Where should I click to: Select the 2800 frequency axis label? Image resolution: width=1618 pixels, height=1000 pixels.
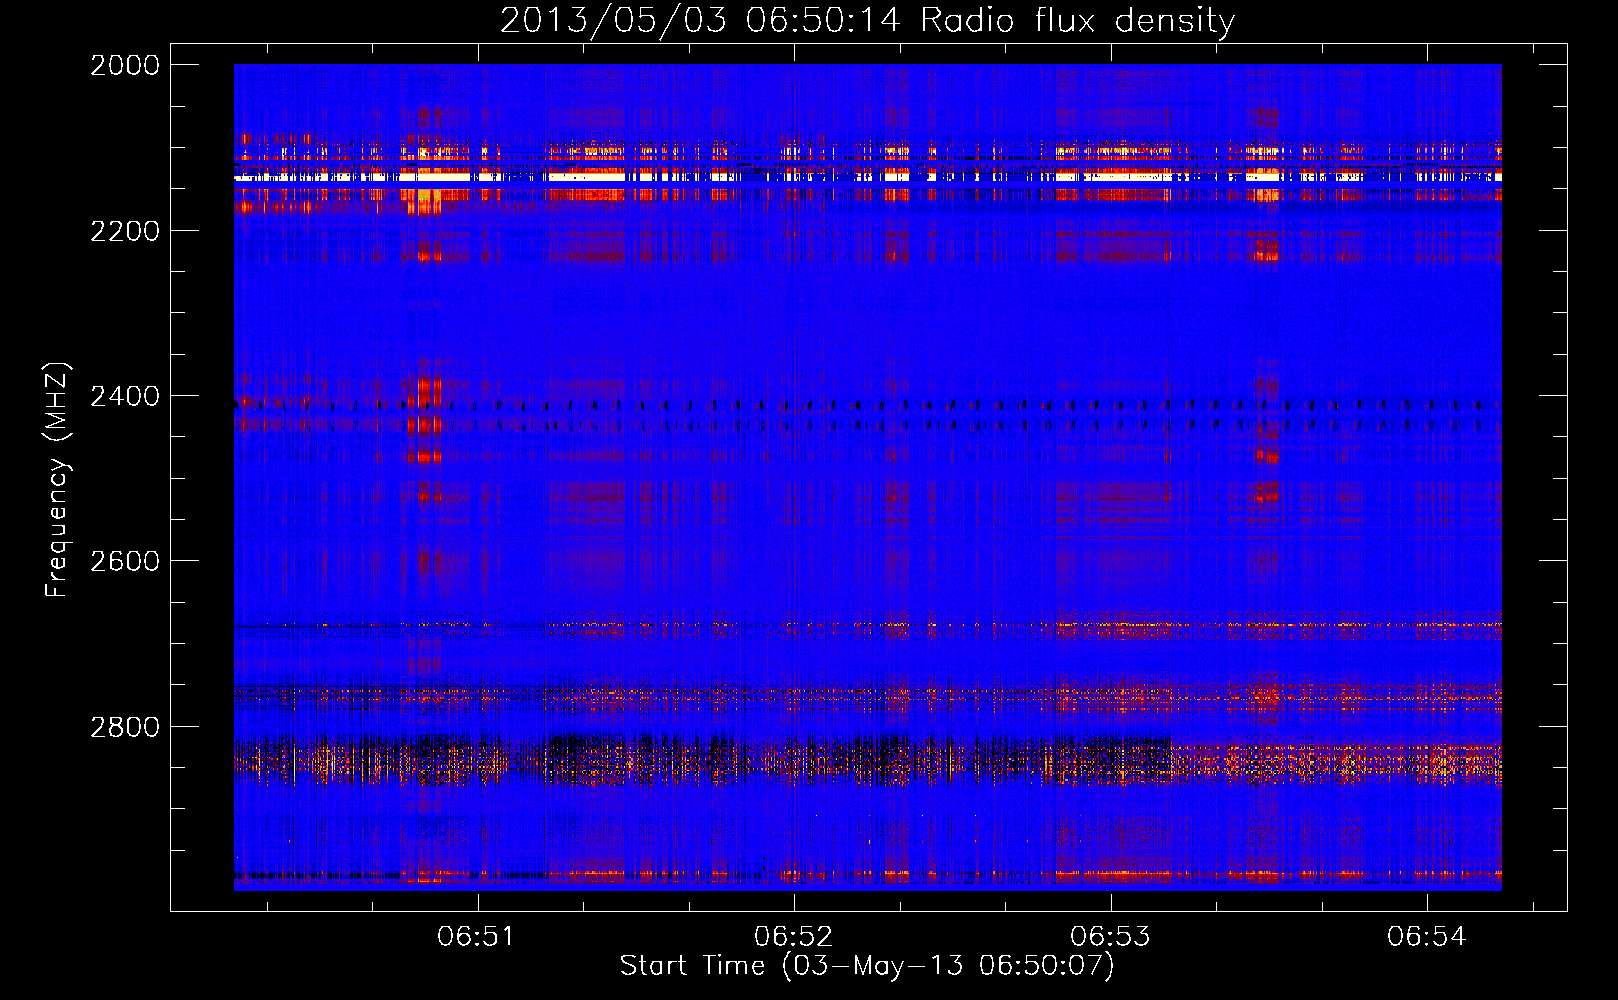click(125, 727)
